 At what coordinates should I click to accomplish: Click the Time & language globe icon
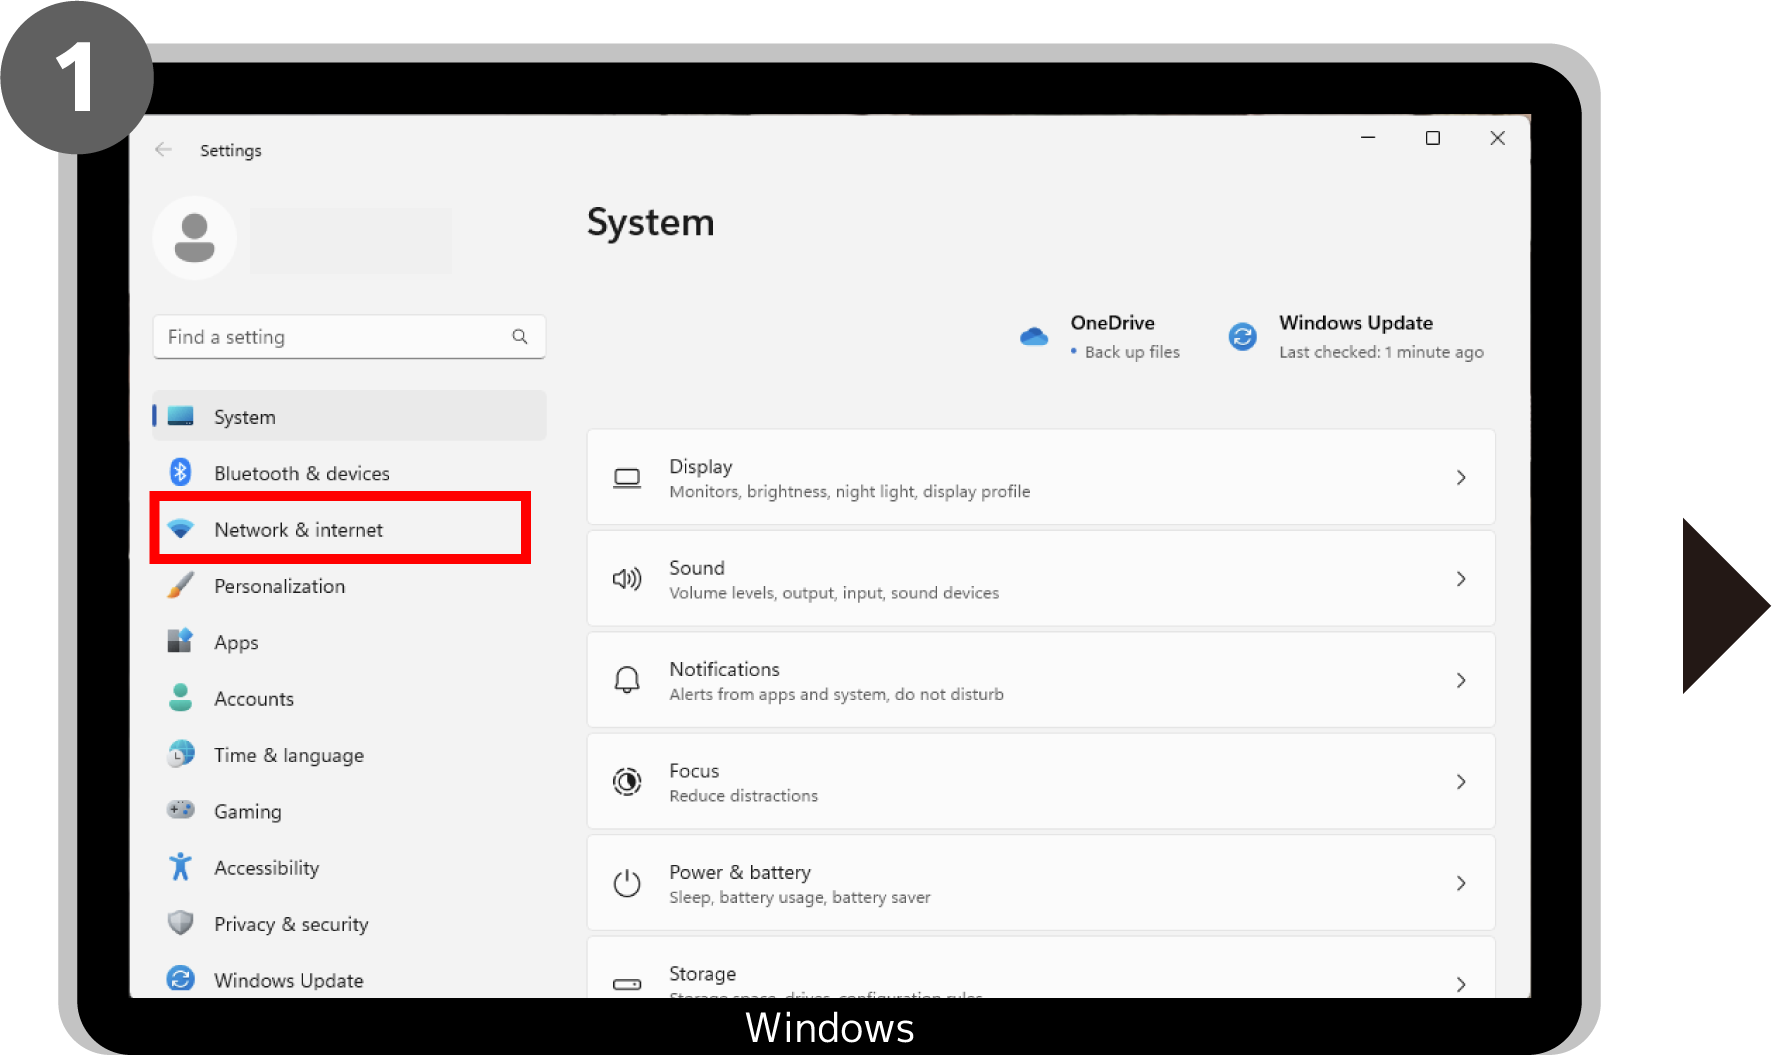(x=181, y=754)
